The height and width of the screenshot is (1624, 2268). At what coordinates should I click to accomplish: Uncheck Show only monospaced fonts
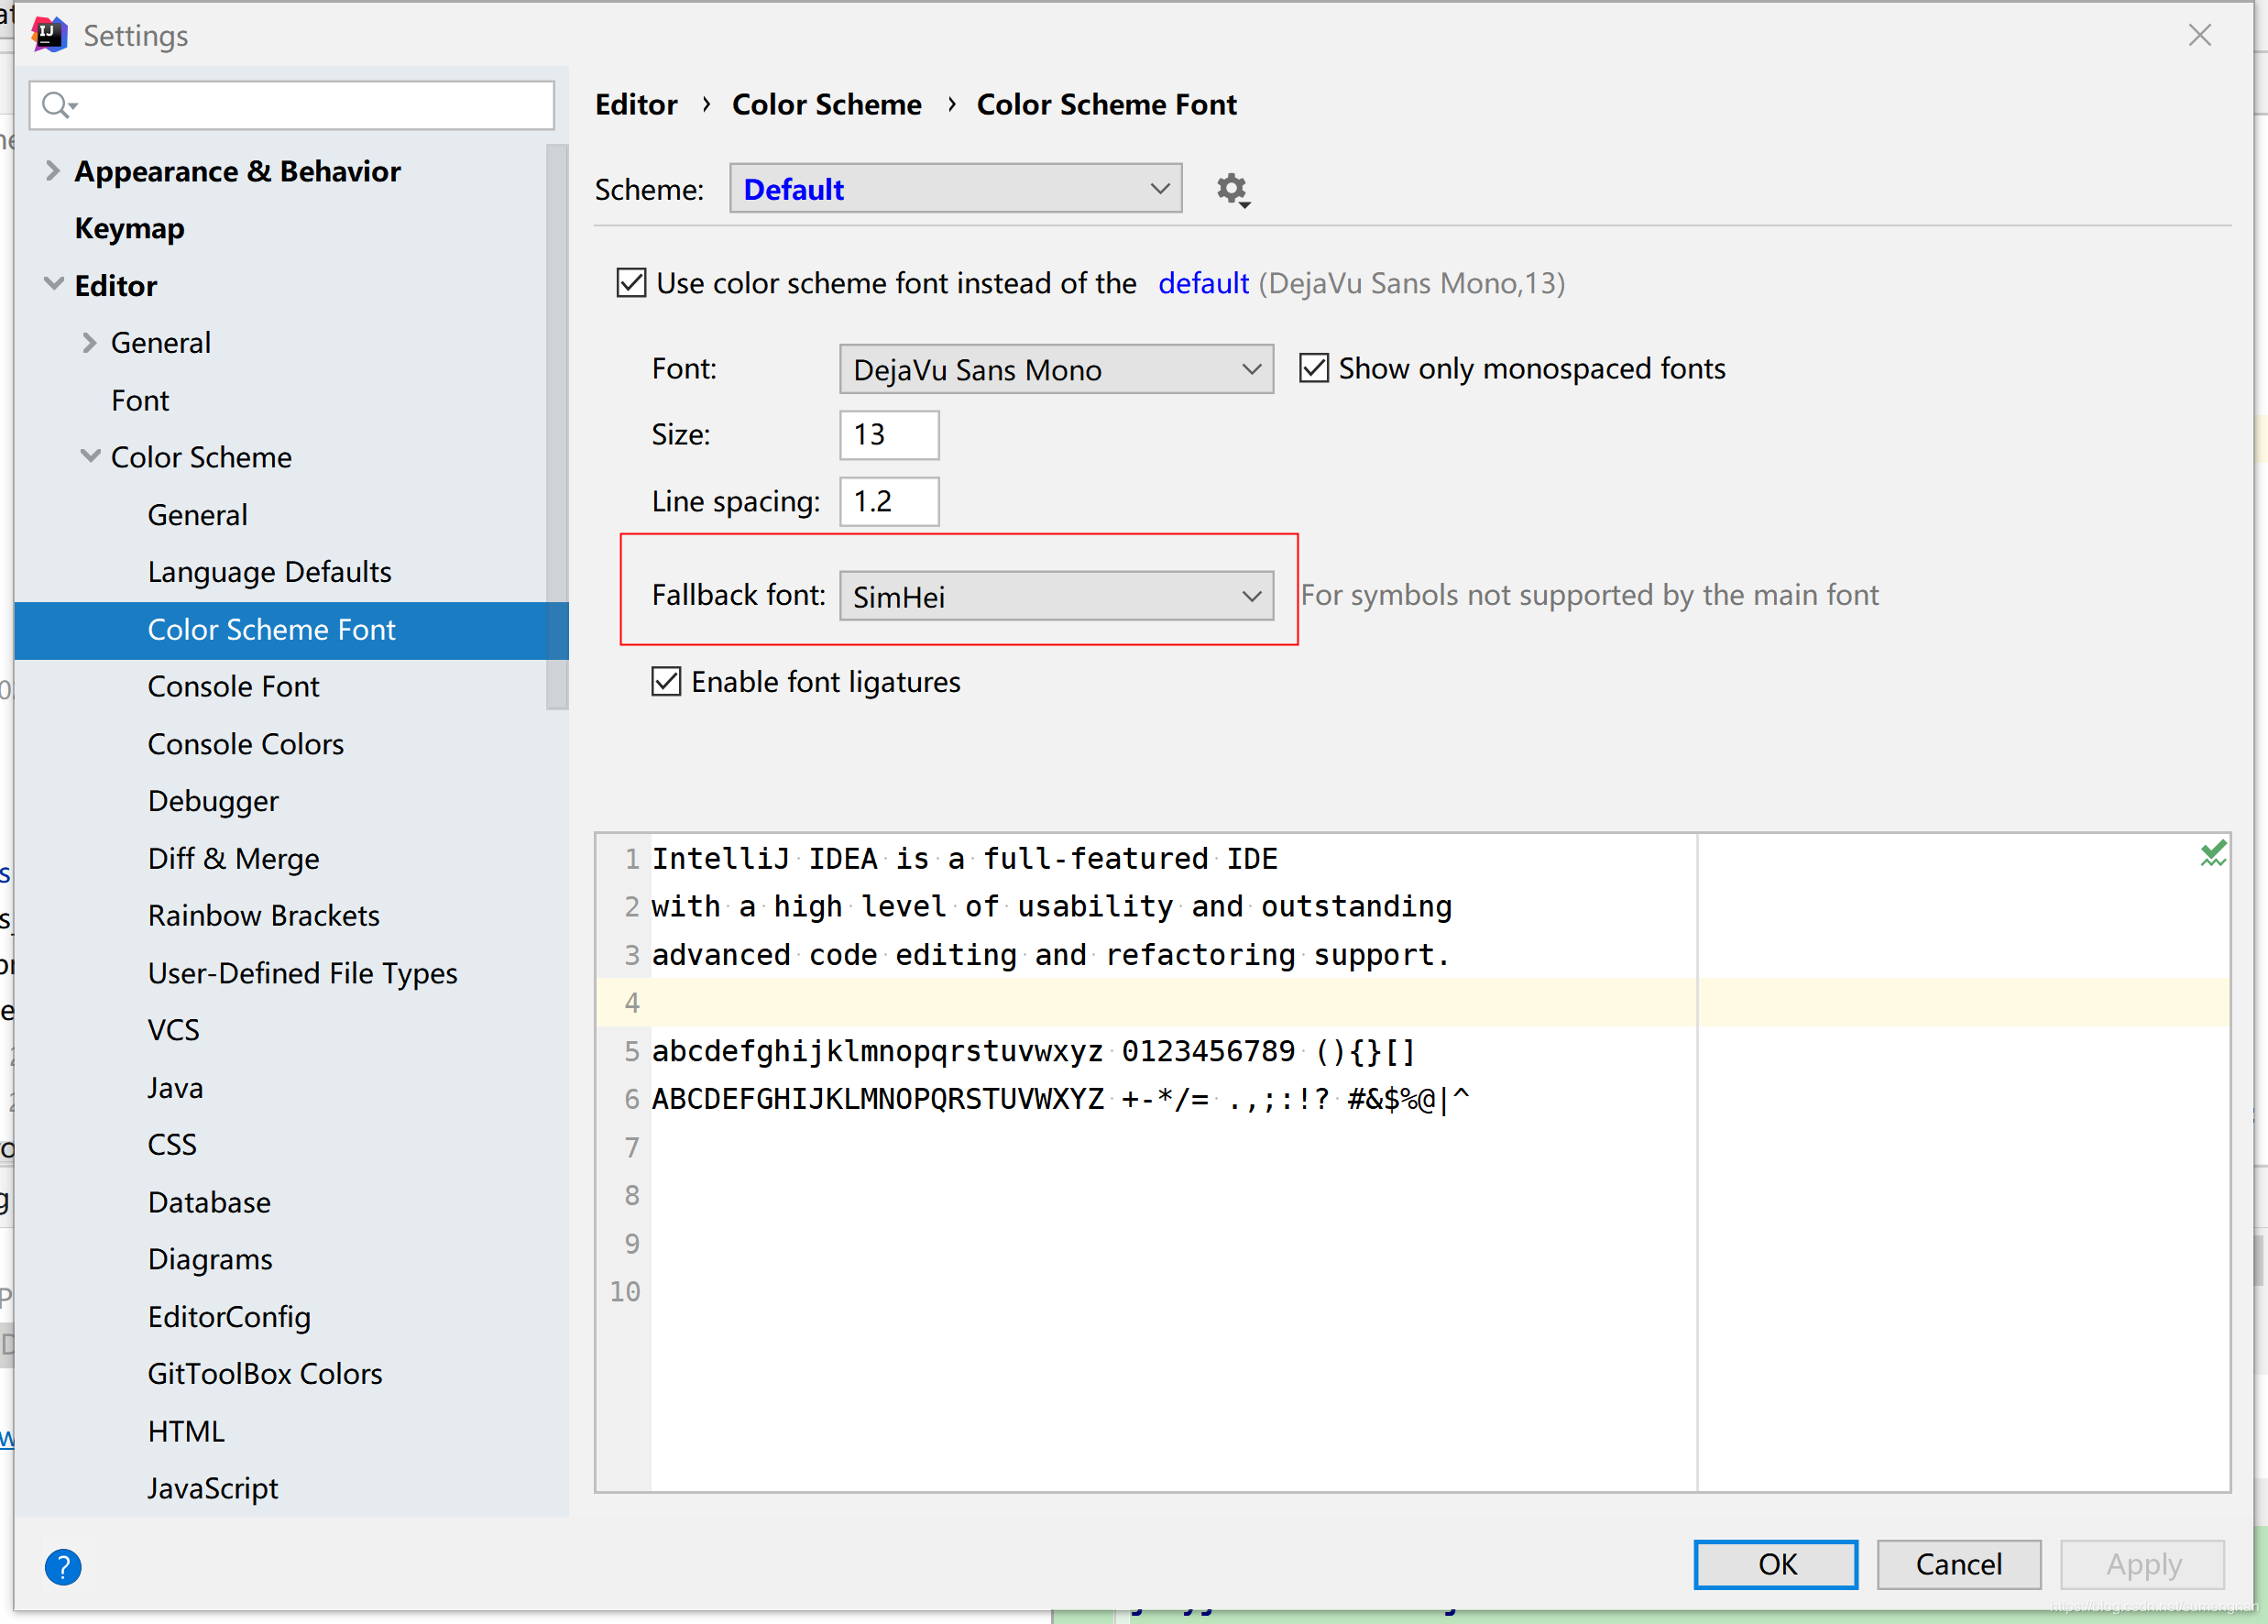coord(1313,368)
